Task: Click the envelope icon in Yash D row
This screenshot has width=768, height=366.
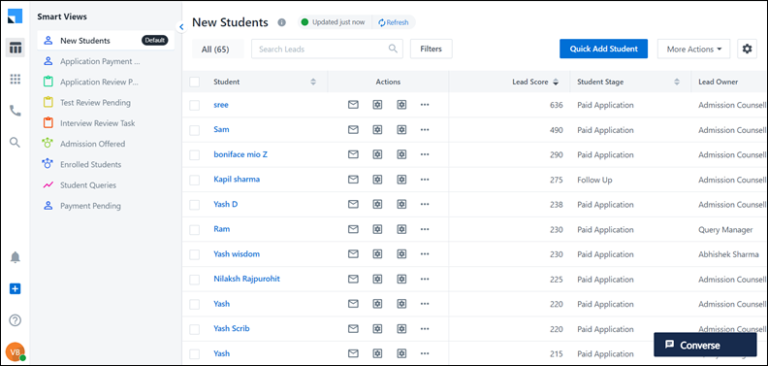Action: [x=353, y=204]
